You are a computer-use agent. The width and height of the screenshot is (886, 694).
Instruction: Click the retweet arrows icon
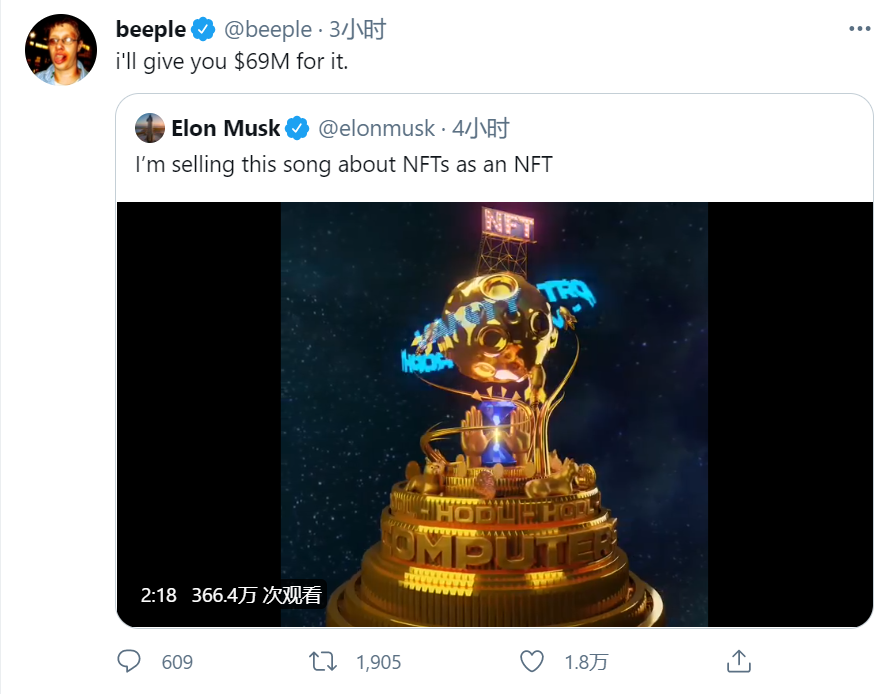pyautogui.click(x=323, y=661)
